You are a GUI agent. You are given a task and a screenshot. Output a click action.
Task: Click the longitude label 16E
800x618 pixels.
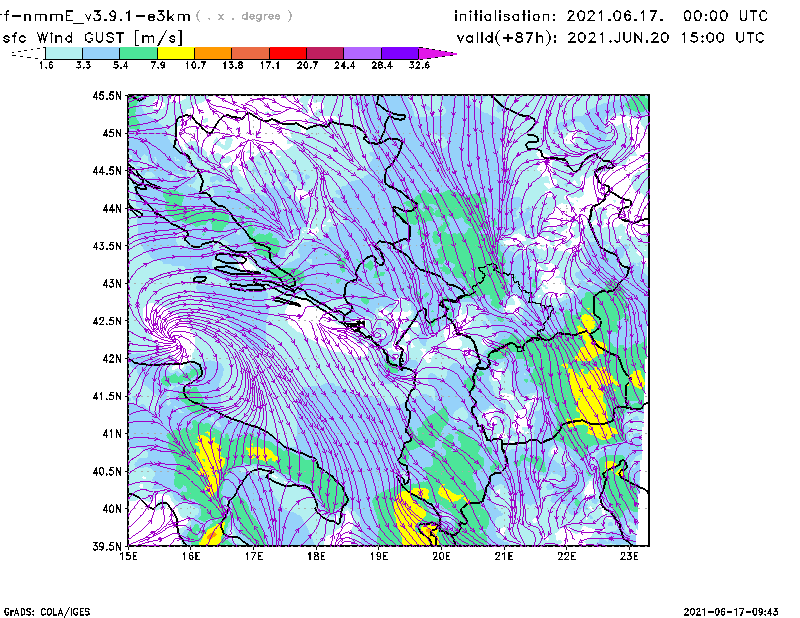tap(191, 556)
